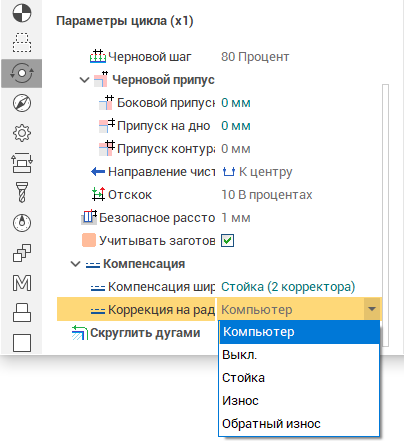Click the Припуск на дно row icon
404x441 pixels.
tap(107, 126)
